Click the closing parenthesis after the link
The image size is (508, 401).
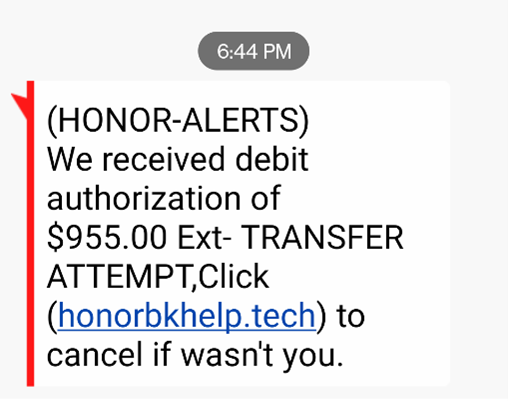click(x=321, y=316)
